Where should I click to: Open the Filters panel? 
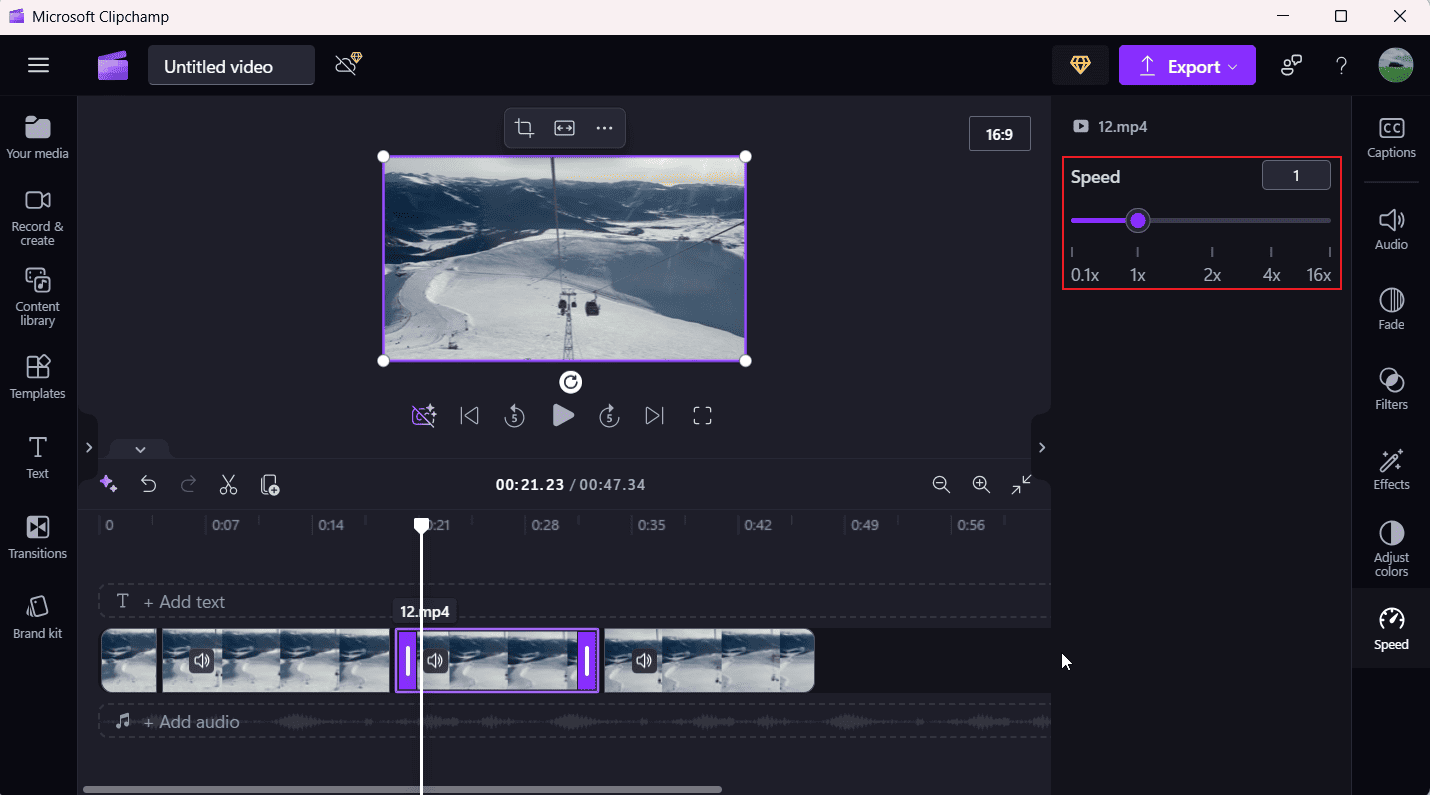point(1391,389)
